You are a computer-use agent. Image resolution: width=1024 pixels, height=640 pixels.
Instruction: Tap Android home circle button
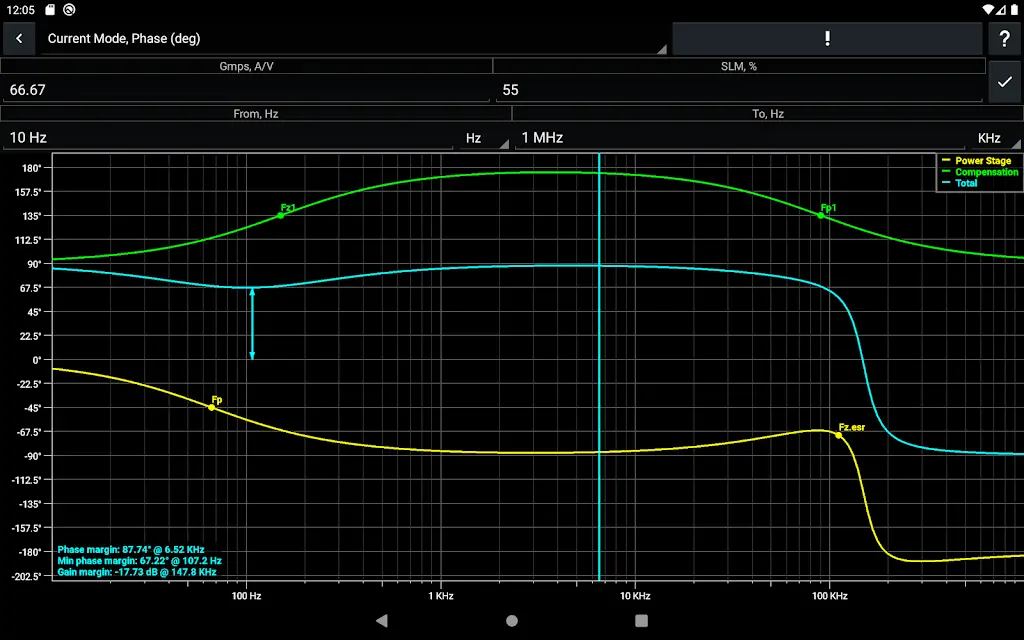click(512, 620)
